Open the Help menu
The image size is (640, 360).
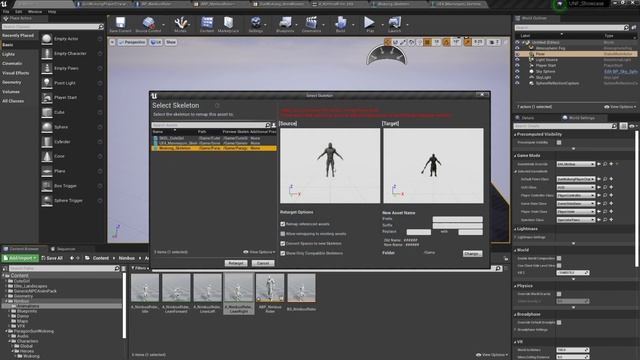click(52, 12)
